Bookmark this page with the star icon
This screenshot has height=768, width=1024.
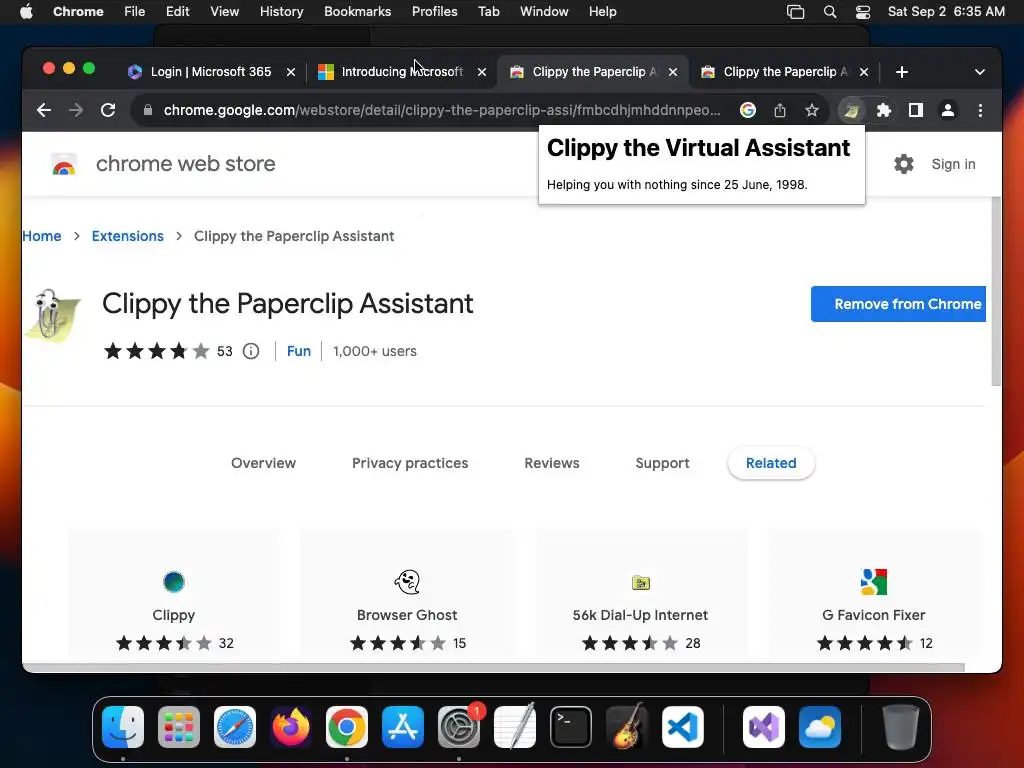(812, 110)
